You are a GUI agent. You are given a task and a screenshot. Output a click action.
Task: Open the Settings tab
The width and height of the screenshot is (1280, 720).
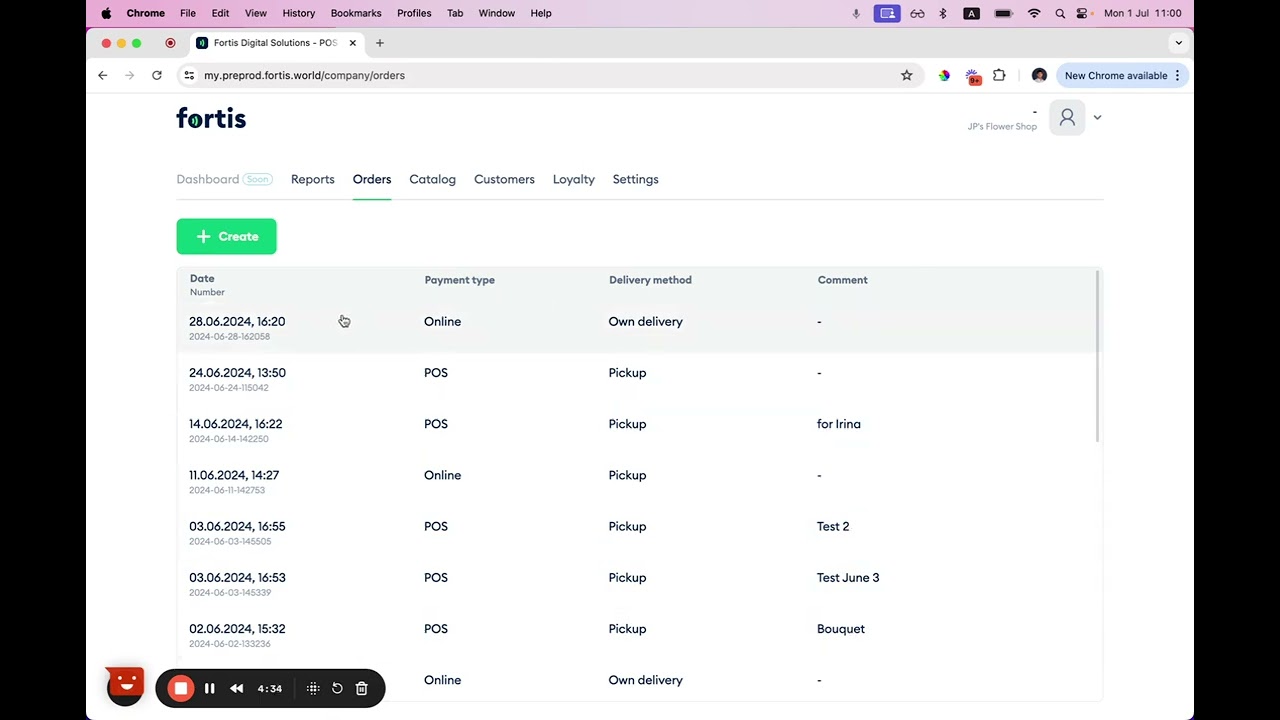[635, 179]
